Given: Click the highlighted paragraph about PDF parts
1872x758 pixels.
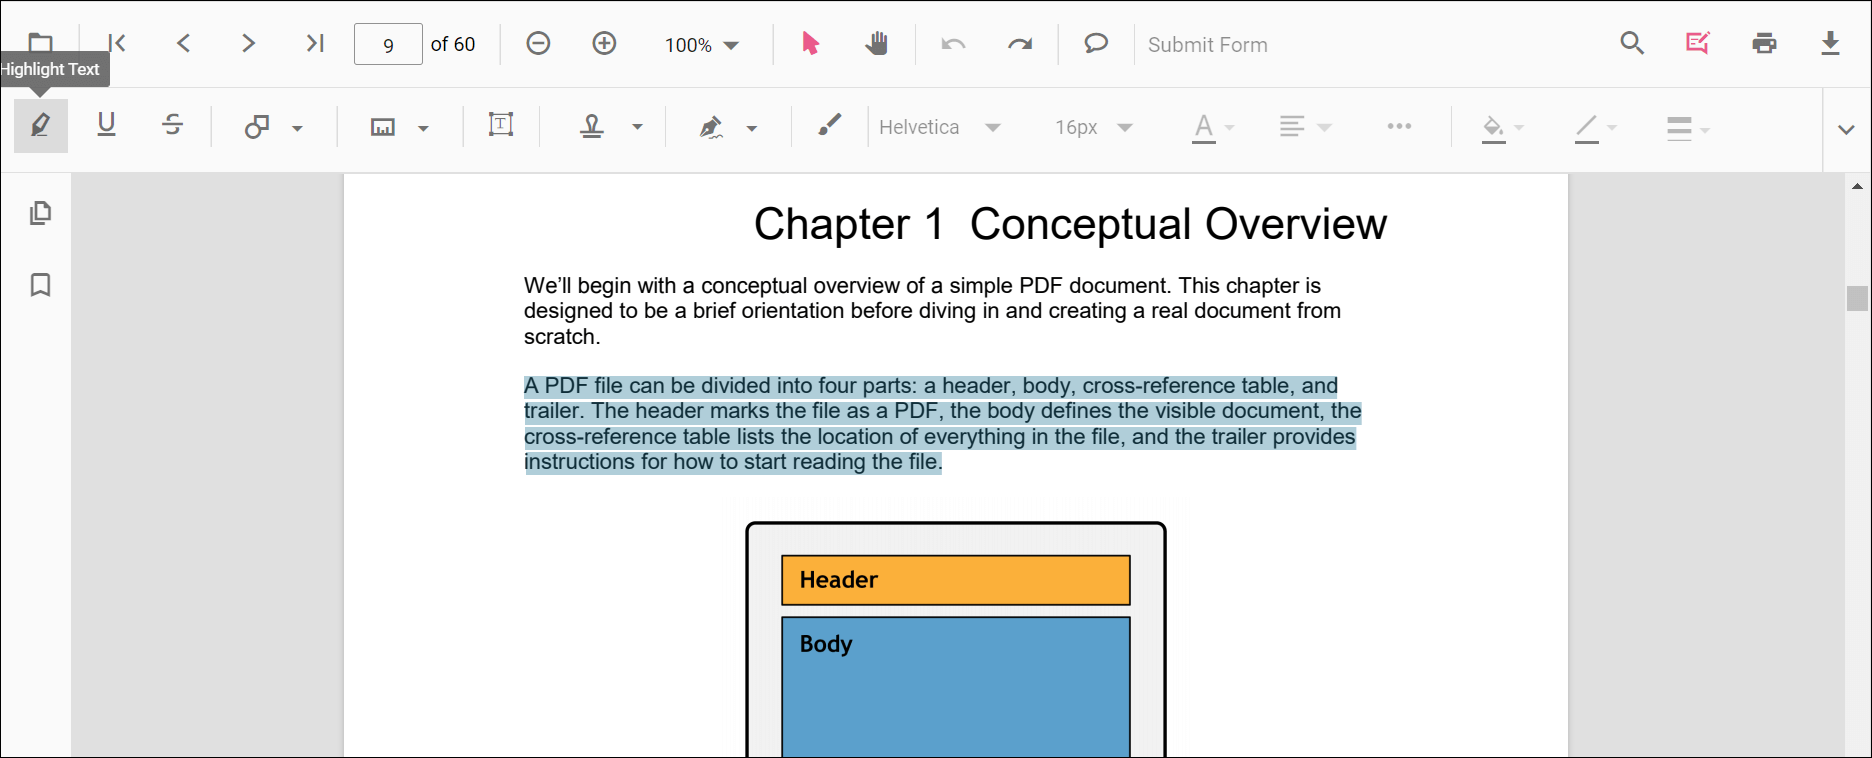Looking at the screenshot, I should (942, 424).
